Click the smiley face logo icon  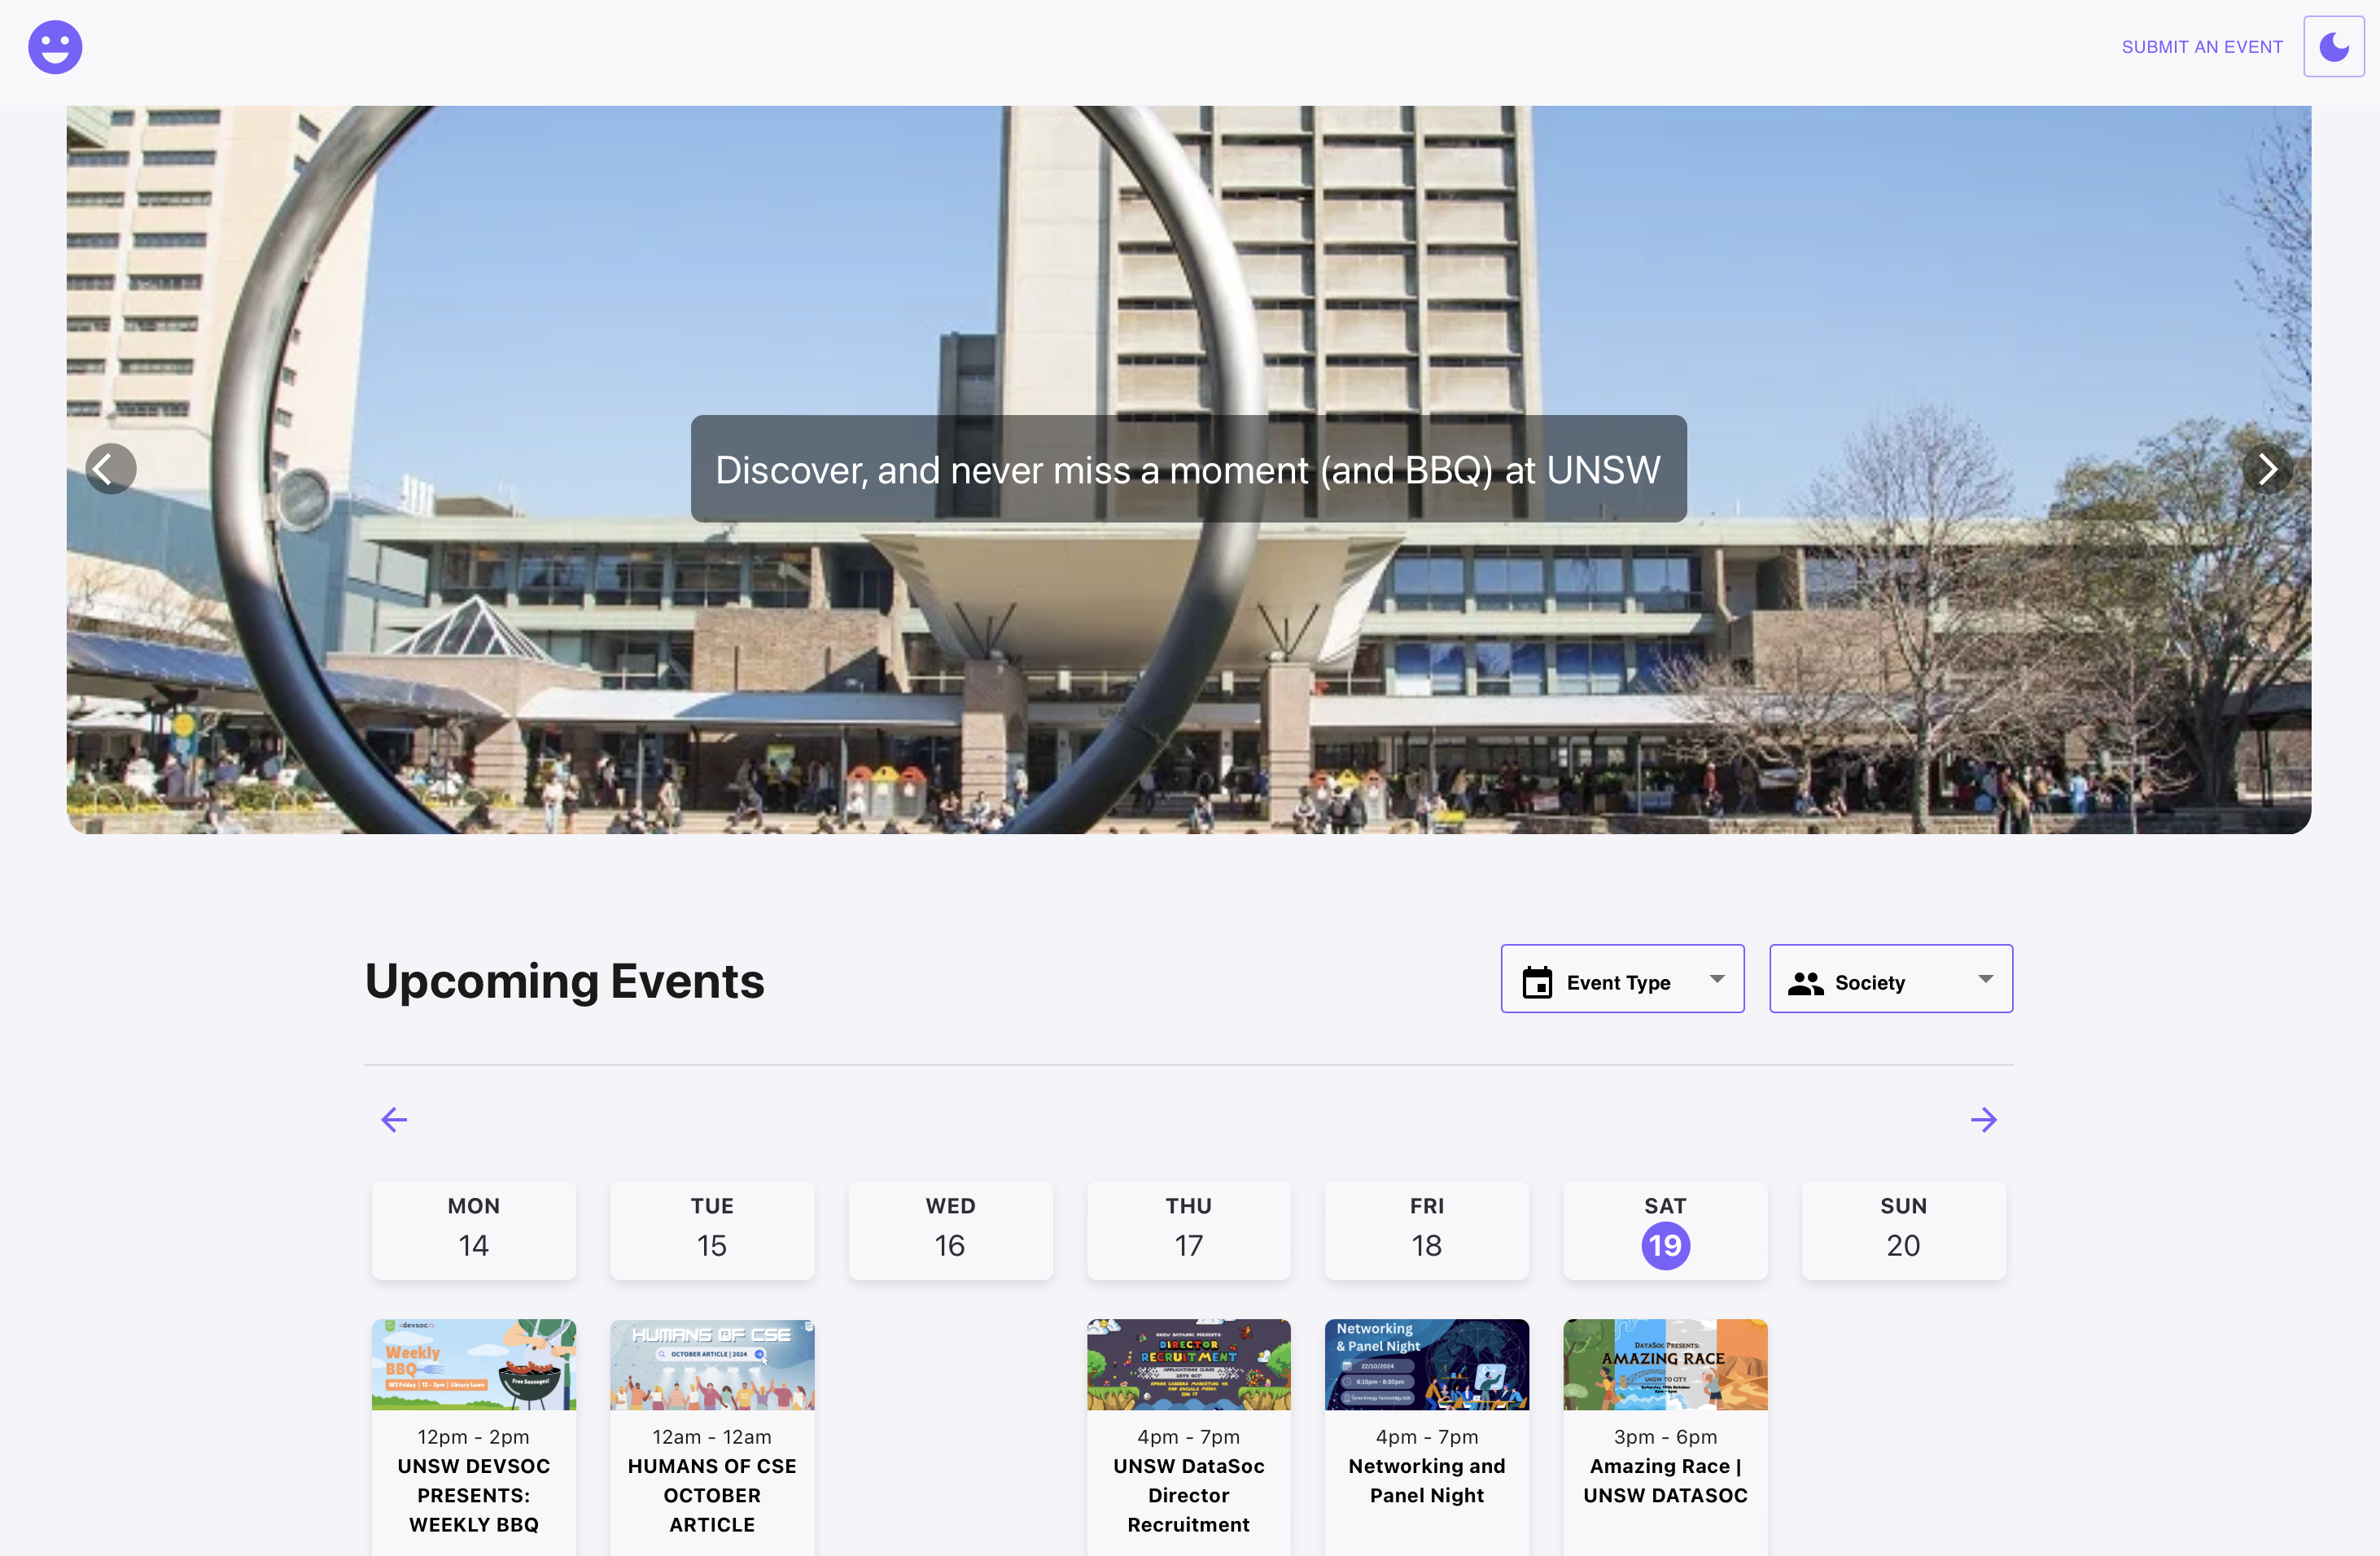55,47
